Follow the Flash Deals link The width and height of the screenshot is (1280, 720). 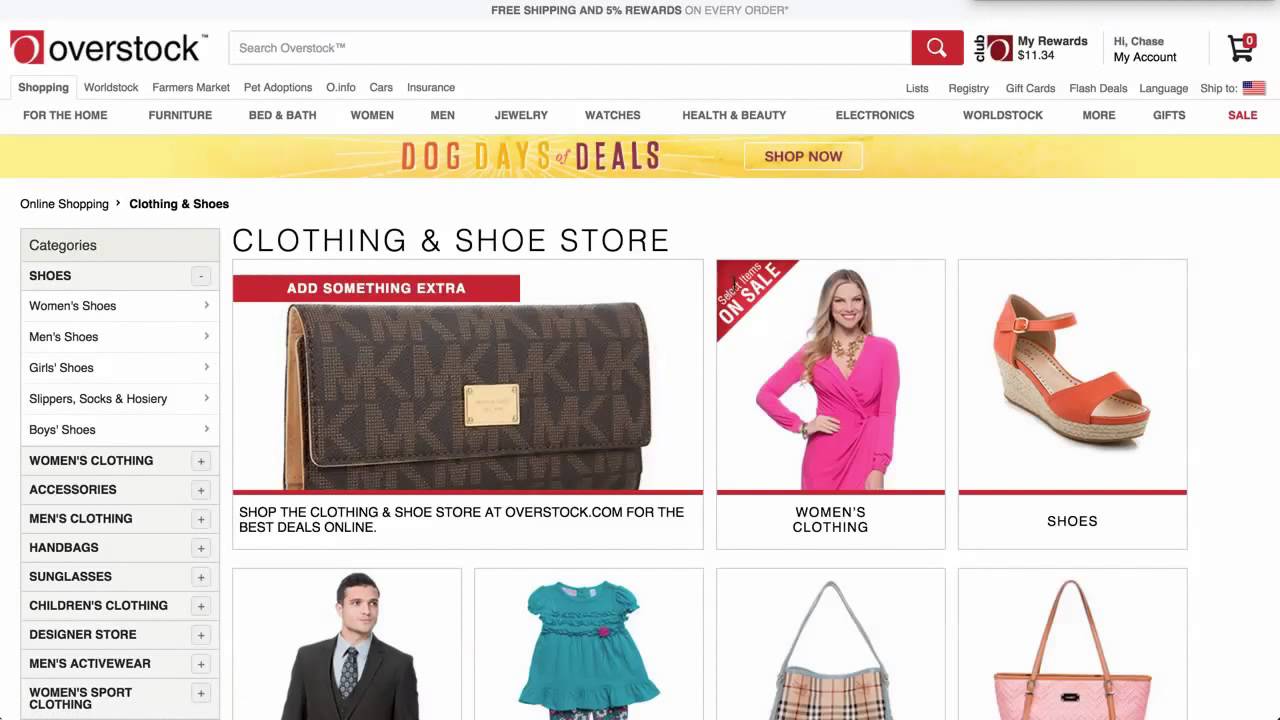coord(1098,88)
